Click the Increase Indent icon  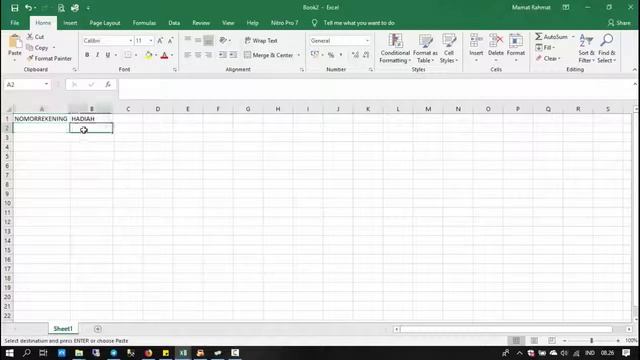tap(233, 55)
